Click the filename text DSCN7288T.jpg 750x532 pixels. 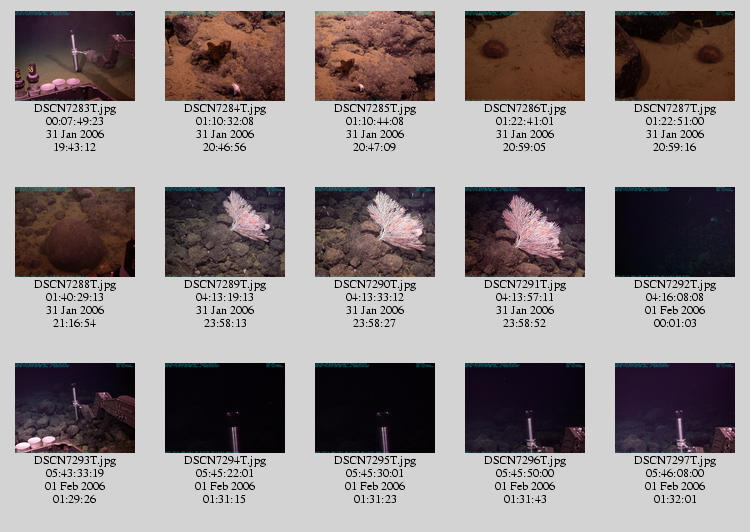(75, 285)
